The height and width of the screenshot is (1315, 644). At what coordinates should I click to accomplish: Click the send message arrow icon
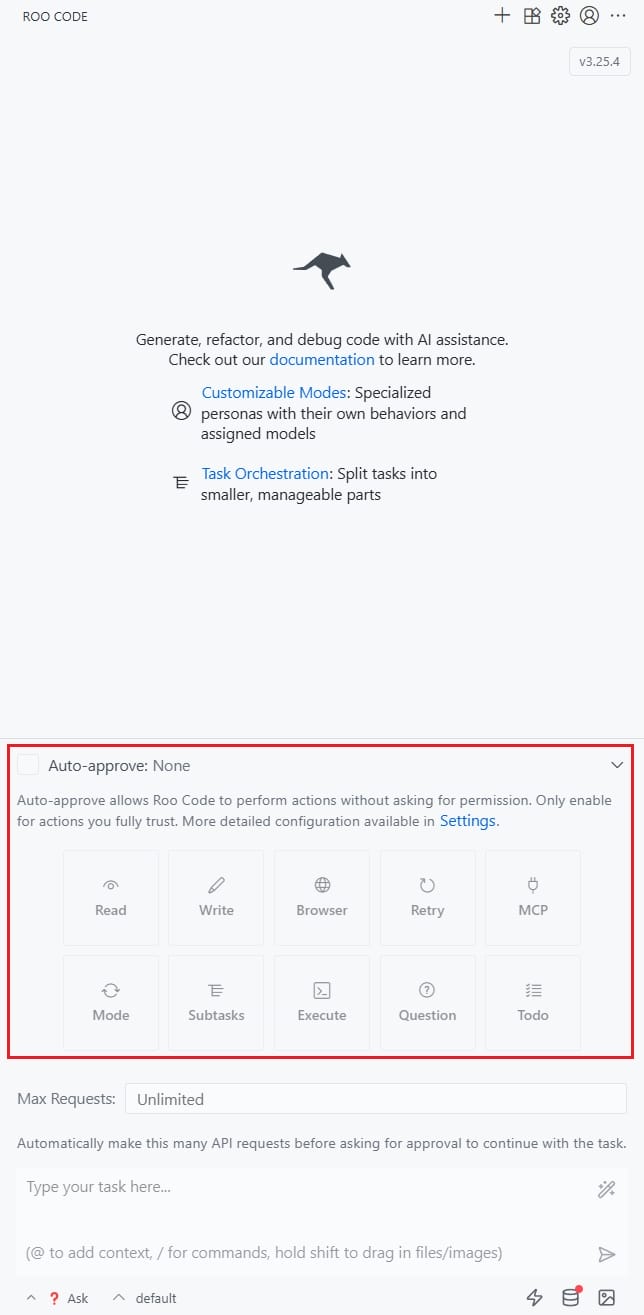[x=606, y=1254]
